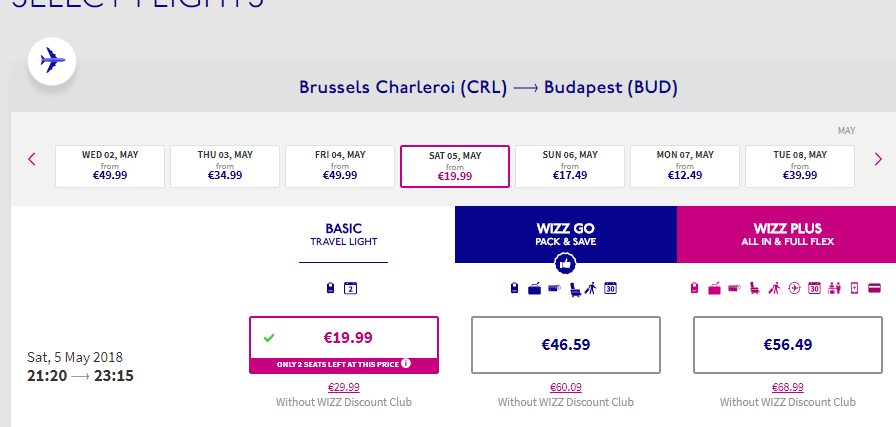This screenshot has height=427, width=896.
Task: Click the €60.09 non-member WIZZ GO link
Action: (566, 387)
